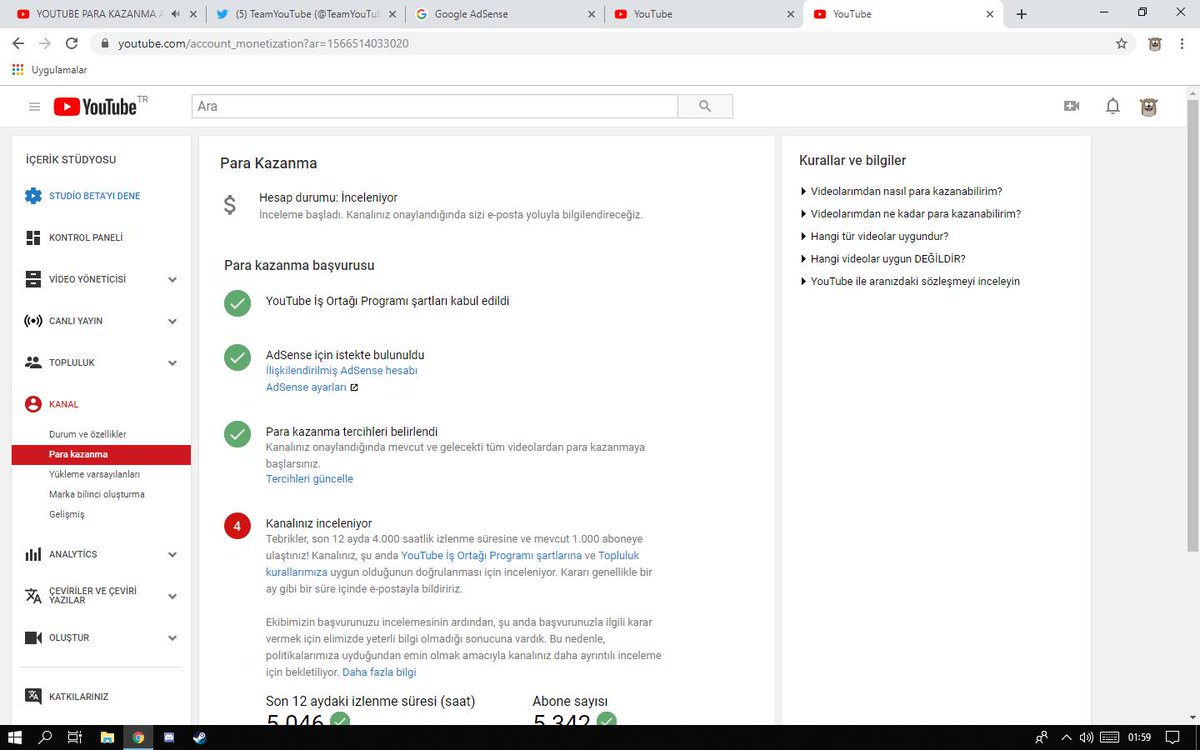
Task: Open YouTube İş Ortağı Programı şartlarına link
Action: (x=492, y=556)
